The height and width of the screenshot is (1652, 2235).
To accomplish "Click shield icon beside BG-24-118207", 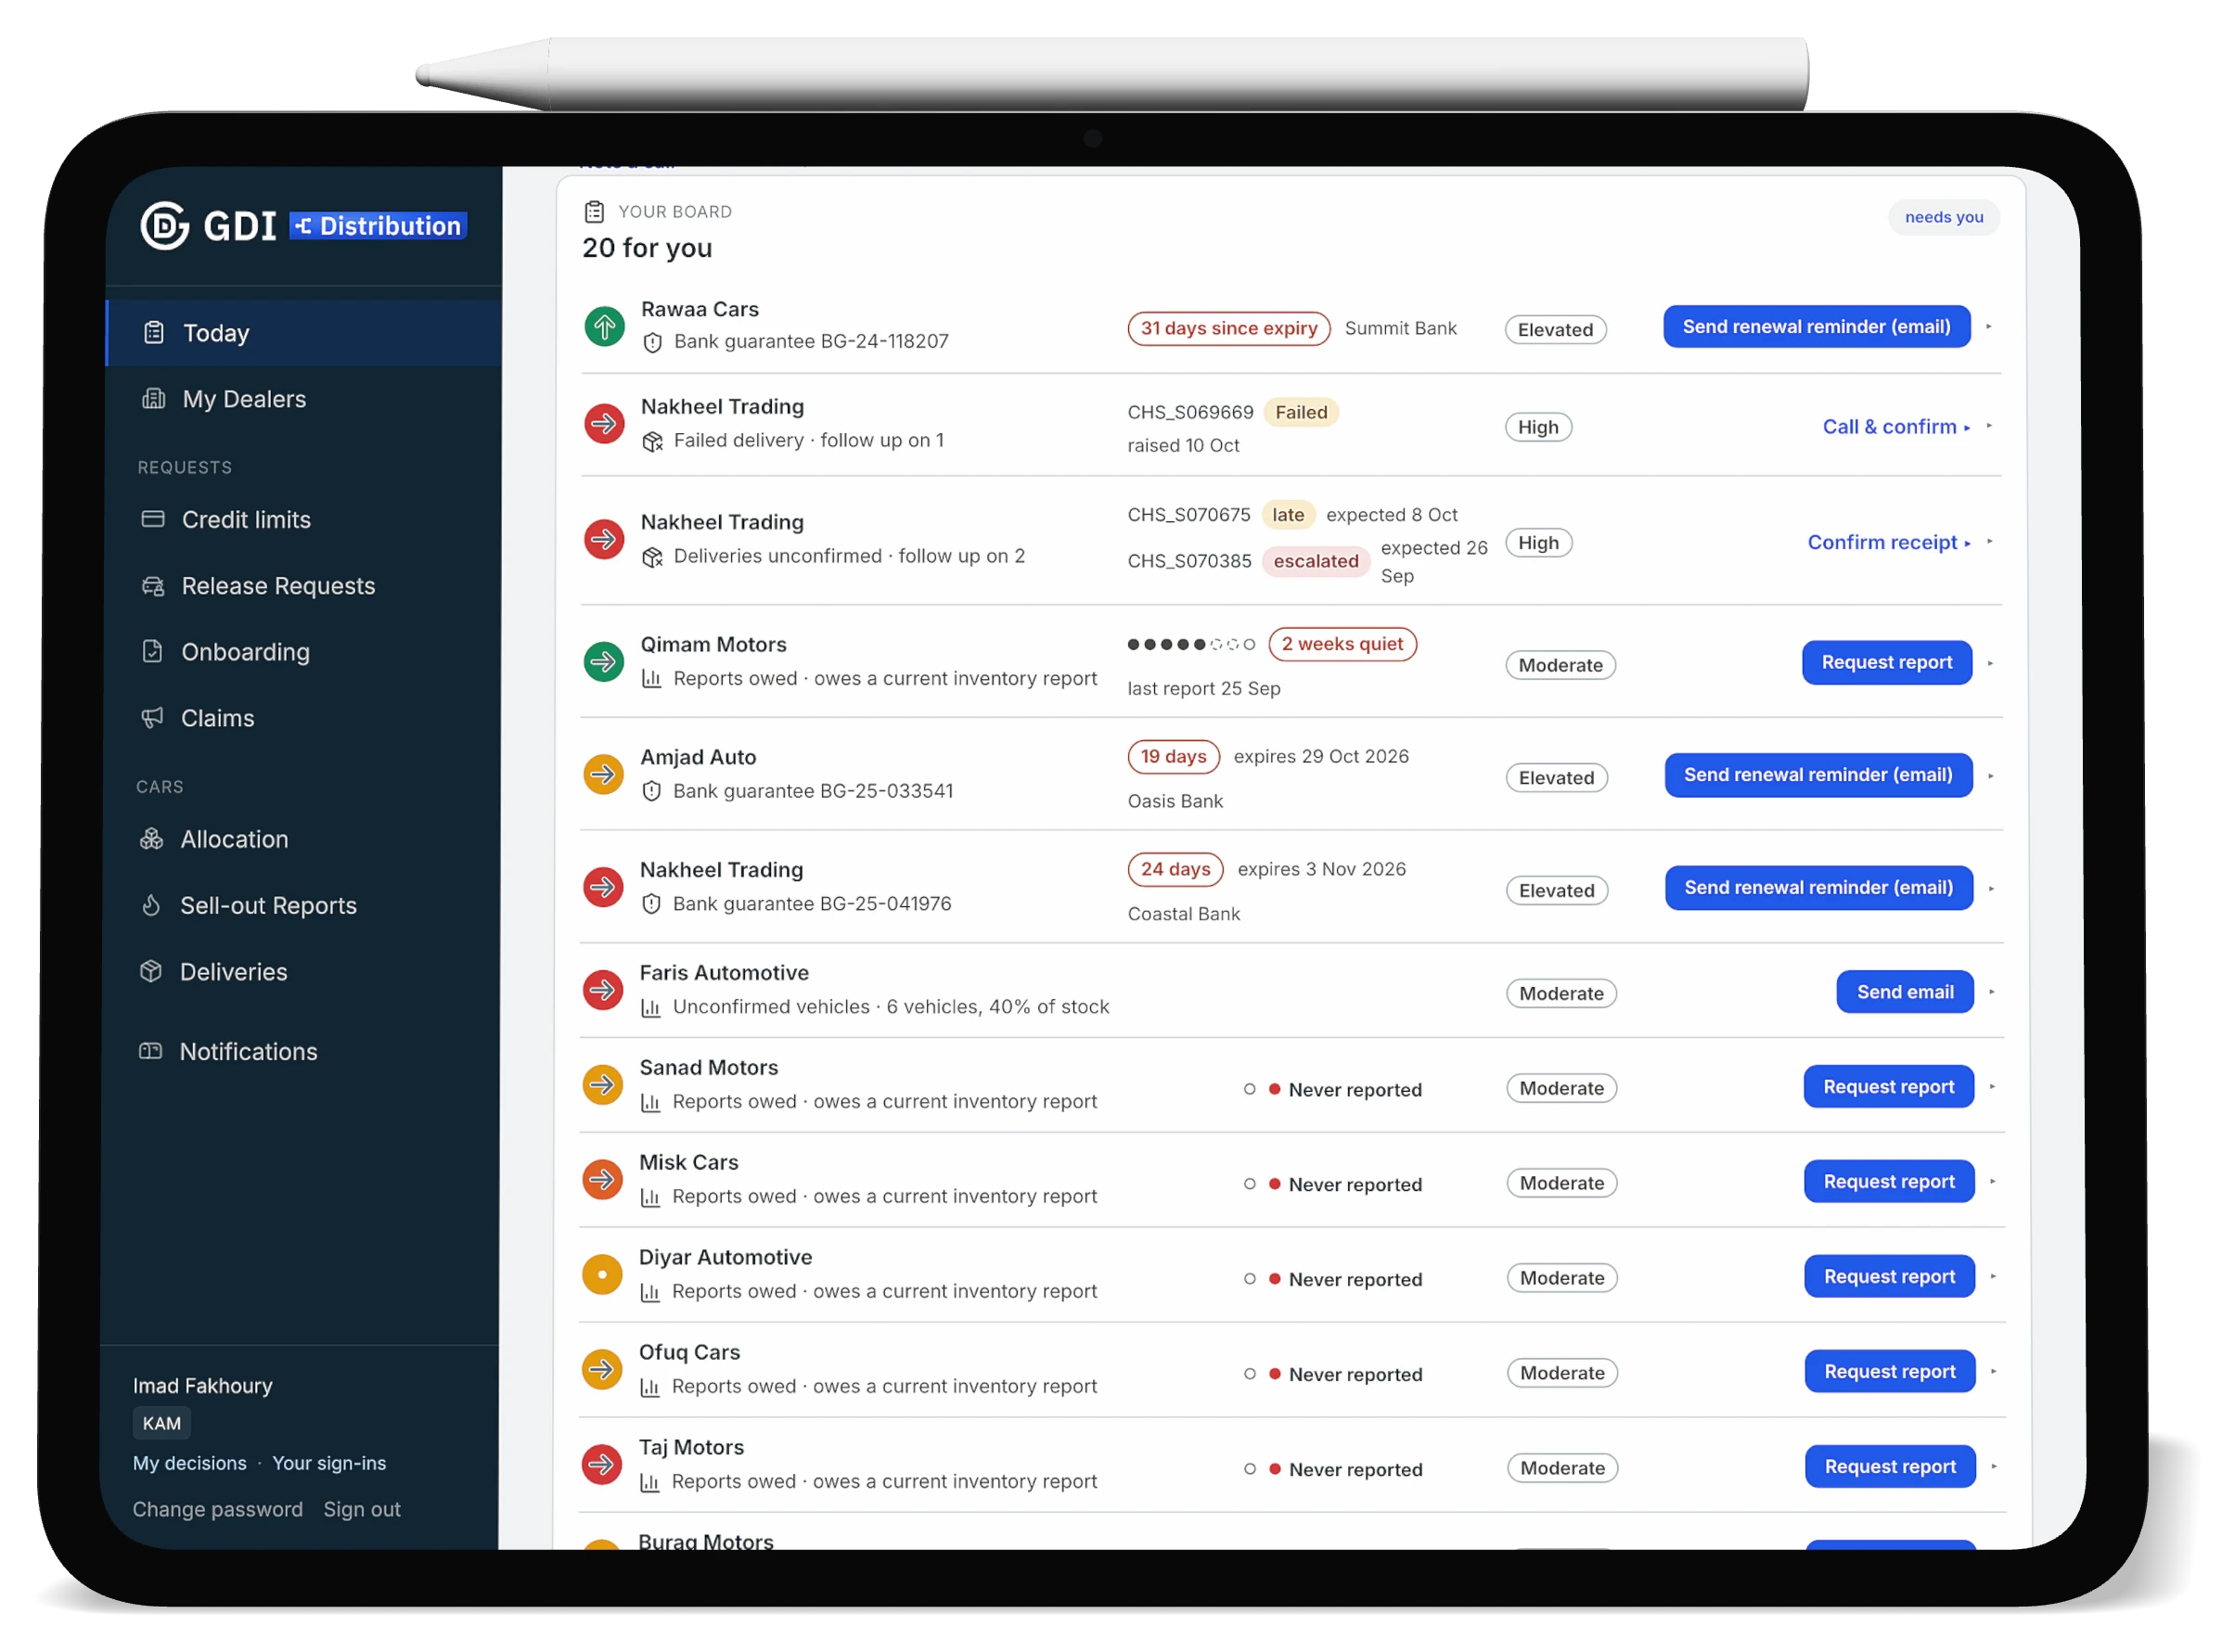I will pyautogui.click(x=653, y=342).
